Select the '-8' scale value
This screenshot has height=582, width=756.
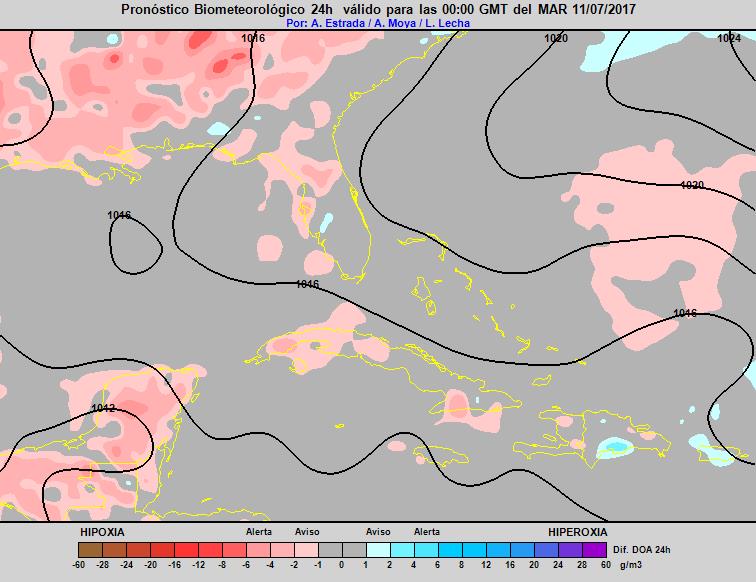click(223, 565)
